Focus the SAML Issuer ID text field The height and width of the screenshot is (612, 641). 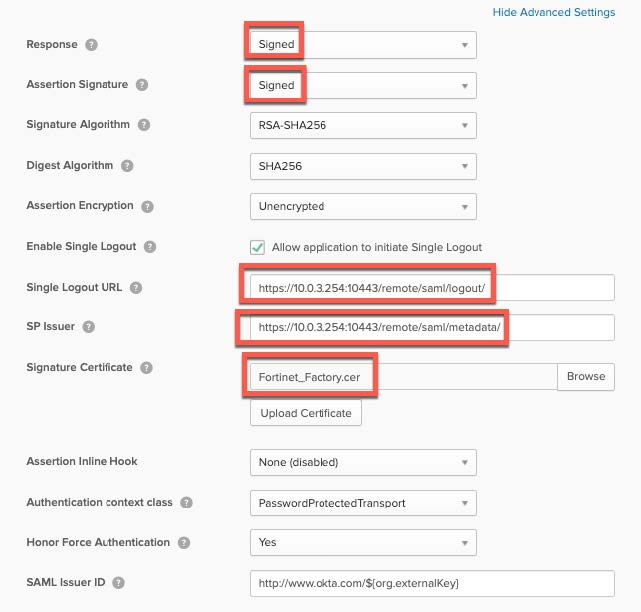click(x=430, y=583)
